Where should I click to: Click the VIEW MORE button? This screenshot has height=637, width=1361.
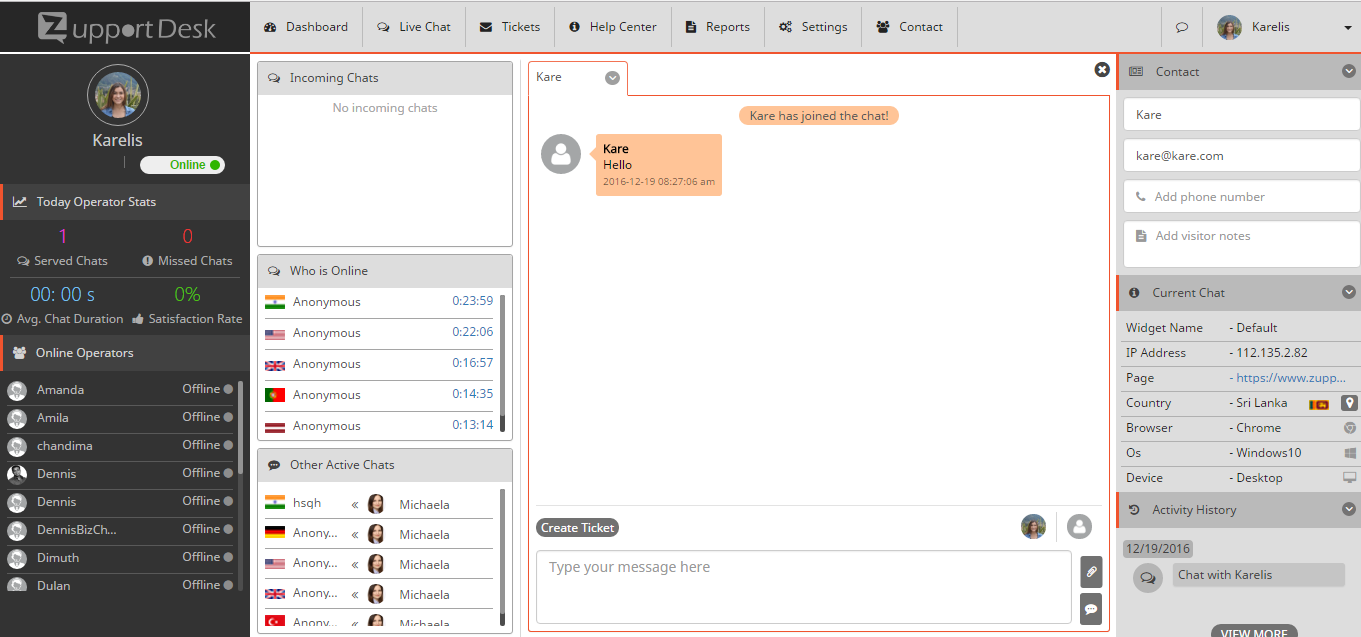[1254, 632]
